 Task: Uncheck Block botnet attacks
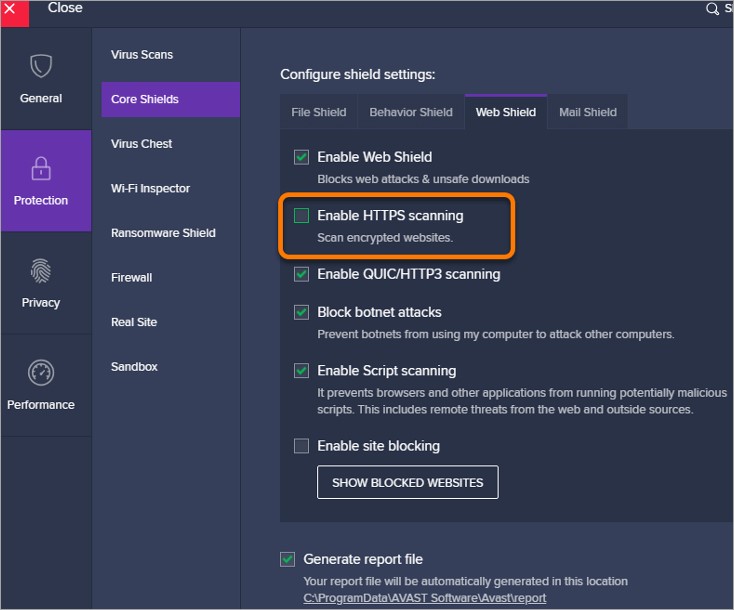point(301,312)
